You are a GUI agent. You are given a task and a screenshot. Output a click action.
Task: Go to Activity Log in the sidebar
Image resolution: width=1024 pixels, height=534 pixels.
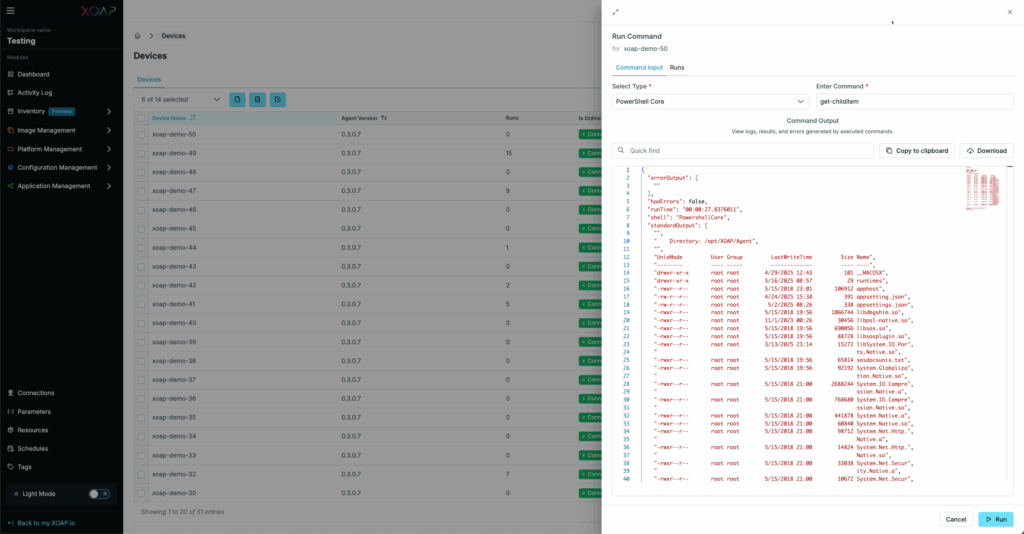click(34, 92)
